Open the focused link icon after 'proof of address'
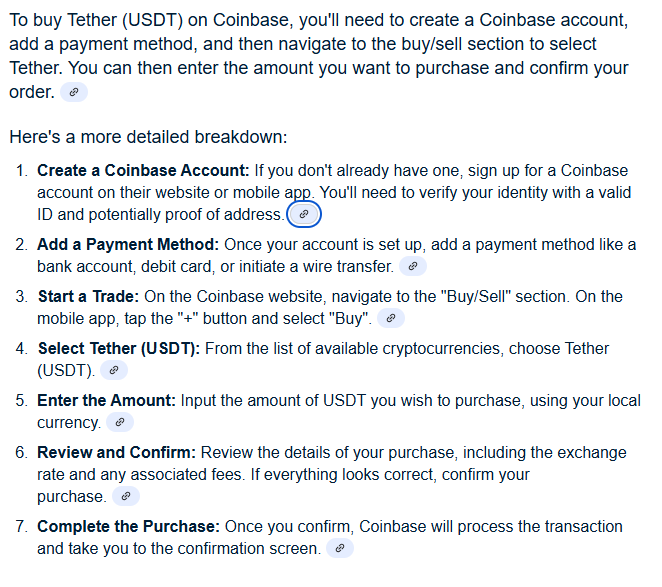 [304, 214]
